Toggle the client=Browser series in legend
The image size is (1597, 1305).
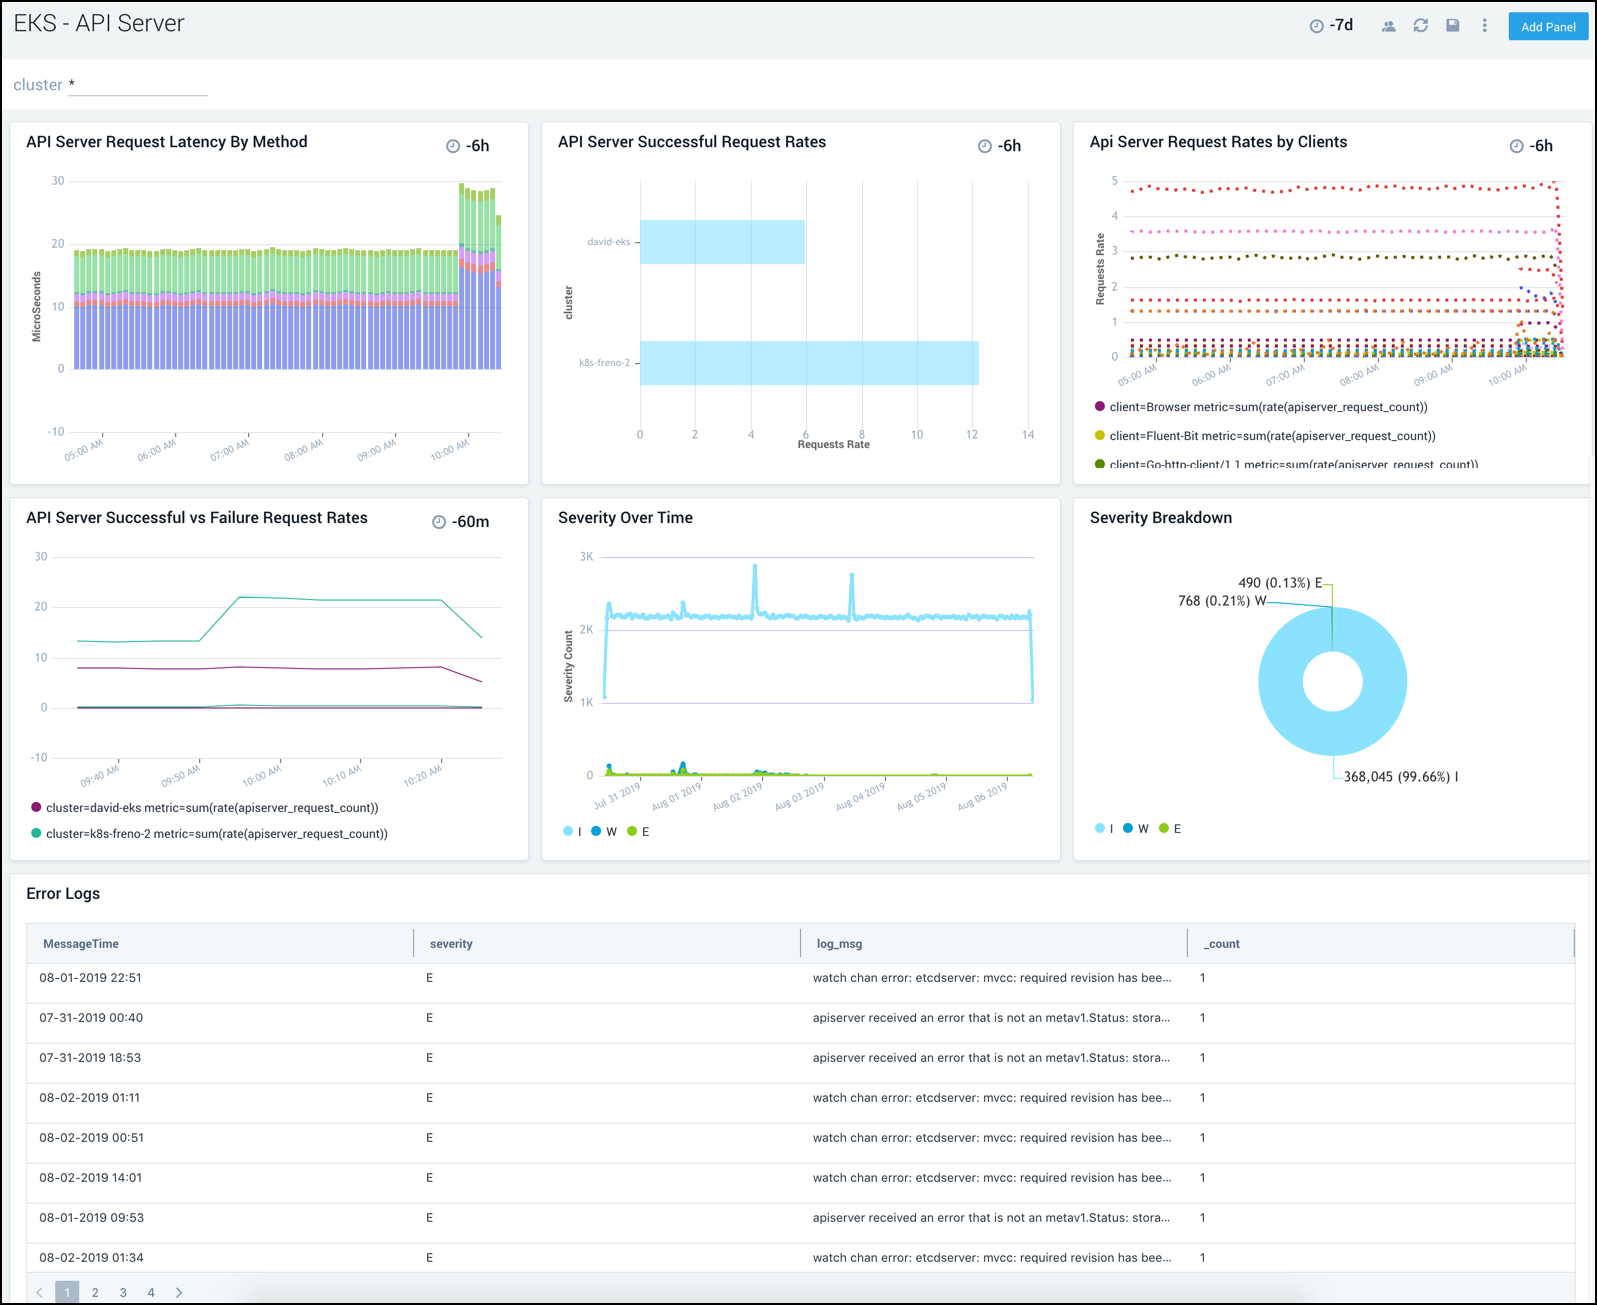tap(1267, 407)
